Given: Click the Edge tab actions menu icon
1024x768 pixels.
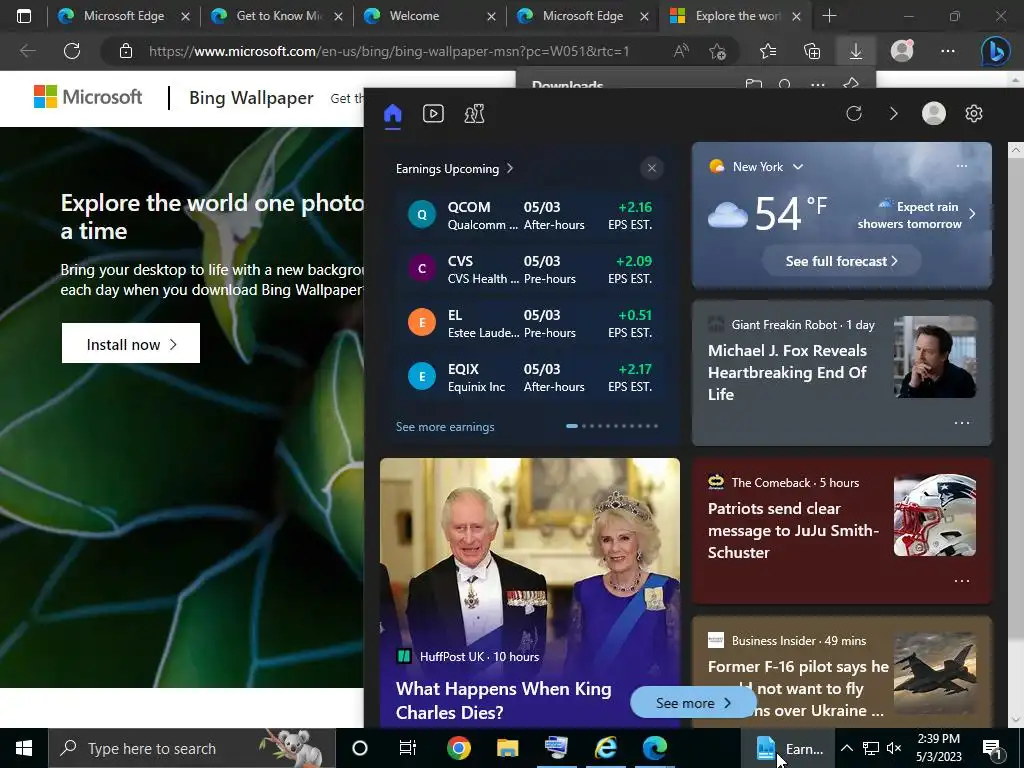Looking at the screenshot, I should click(x=24, y=16).
